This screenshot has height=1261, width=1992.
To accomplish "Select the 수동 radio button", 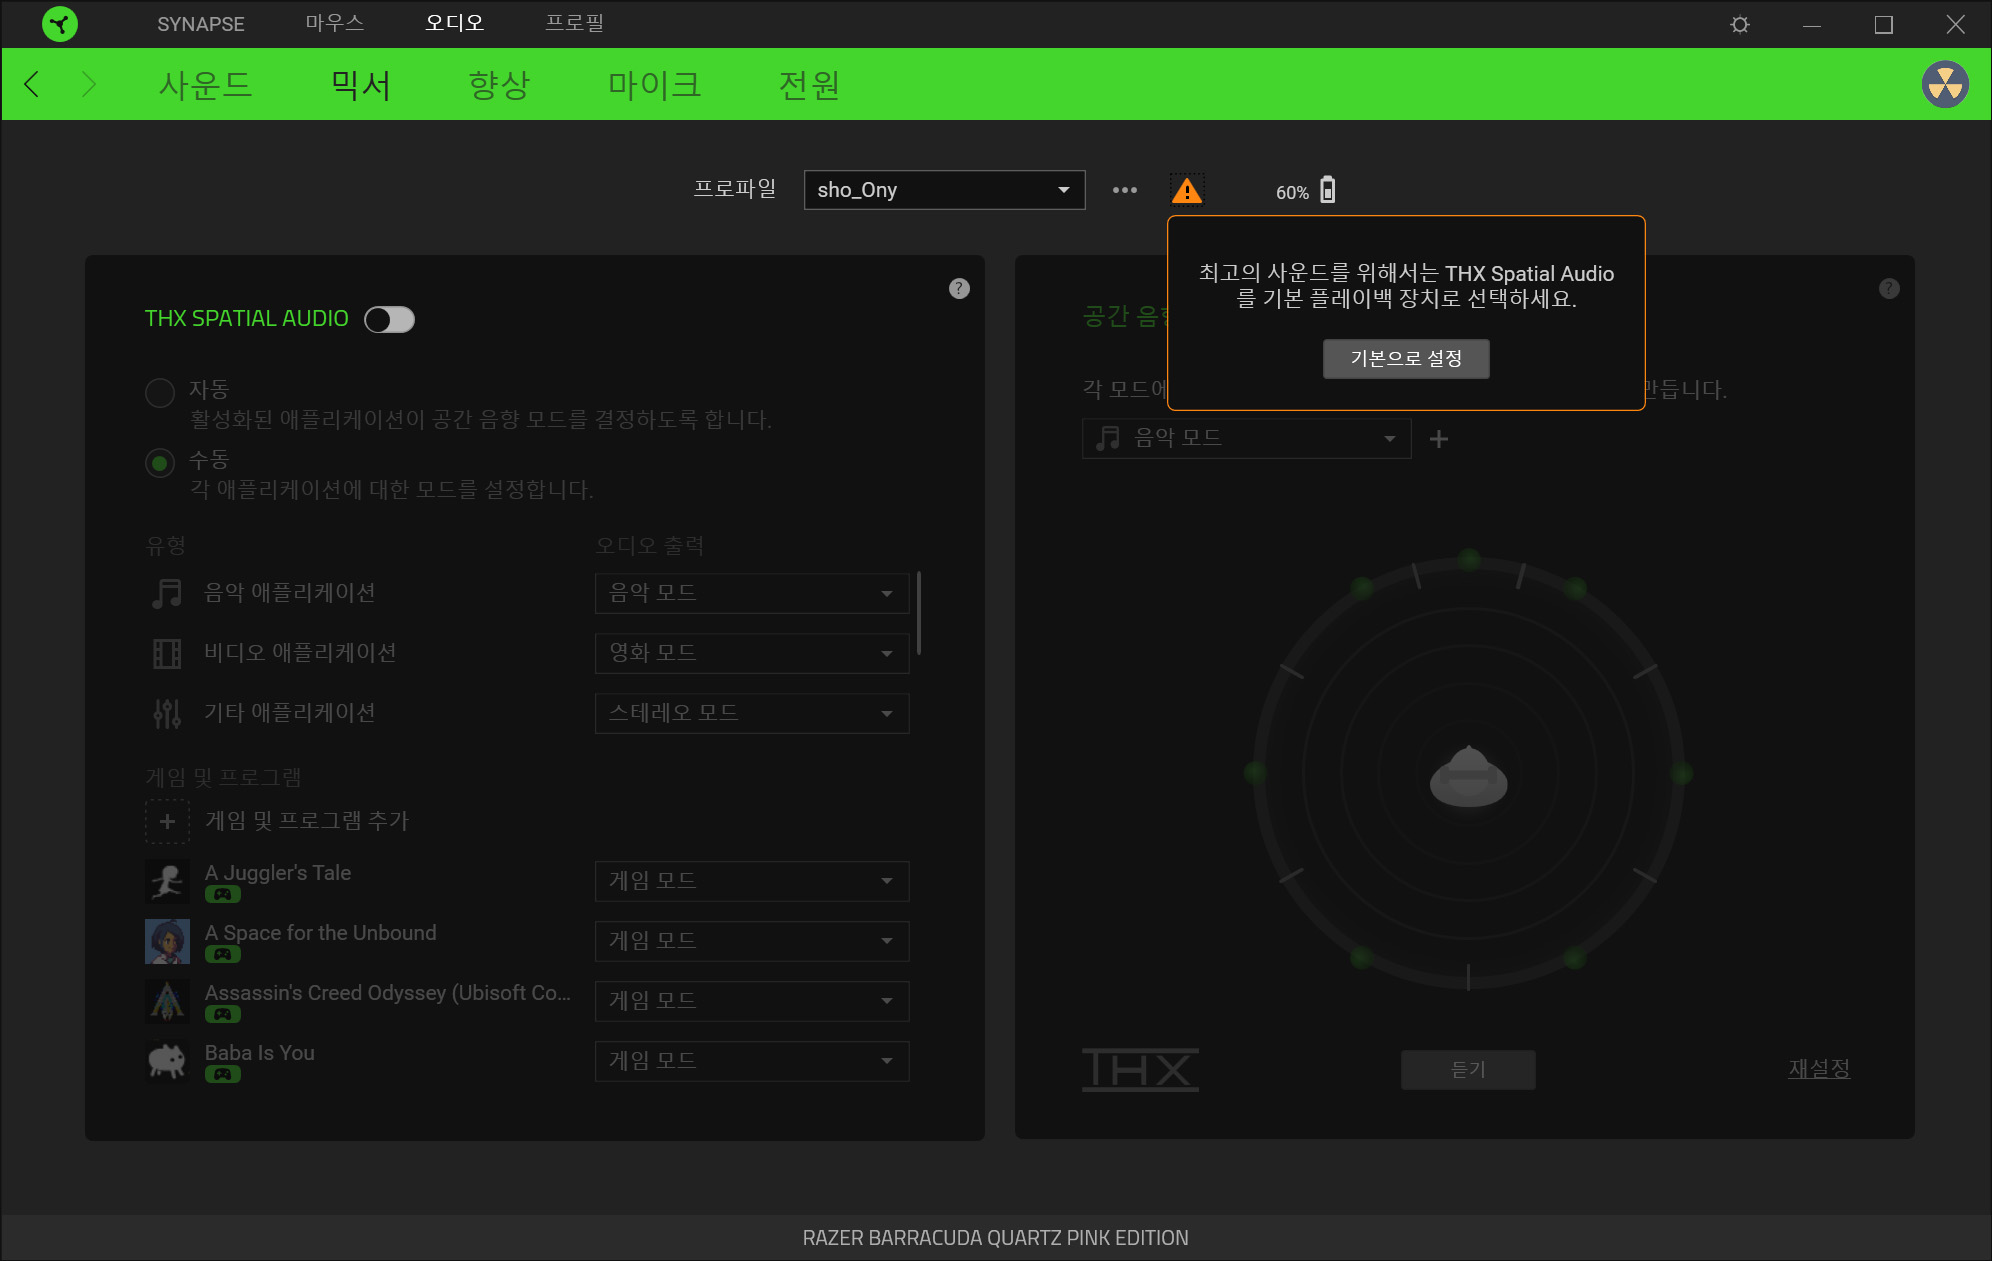I will [x=160, y=463].
